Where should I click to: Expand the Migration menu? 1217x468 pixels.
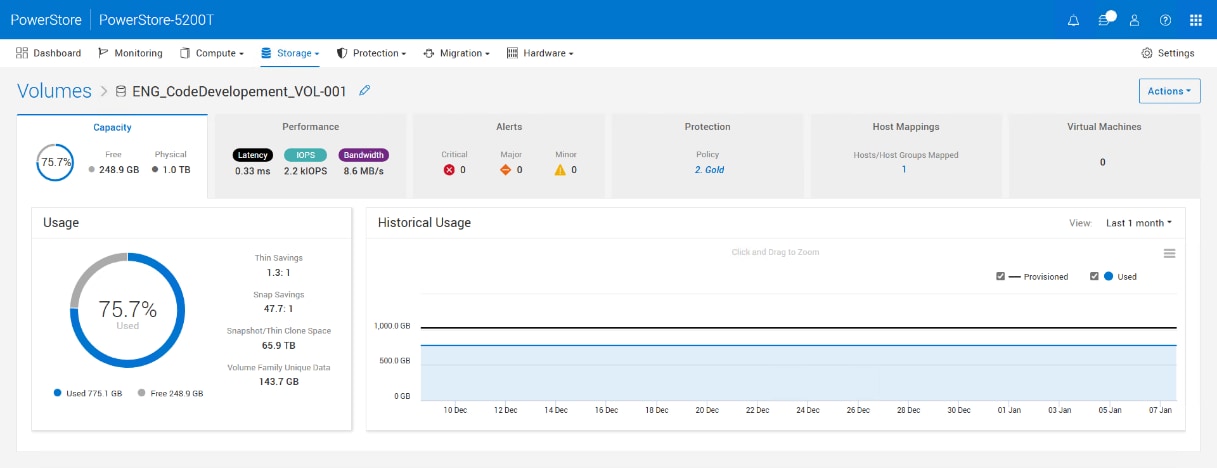[456, 53]
